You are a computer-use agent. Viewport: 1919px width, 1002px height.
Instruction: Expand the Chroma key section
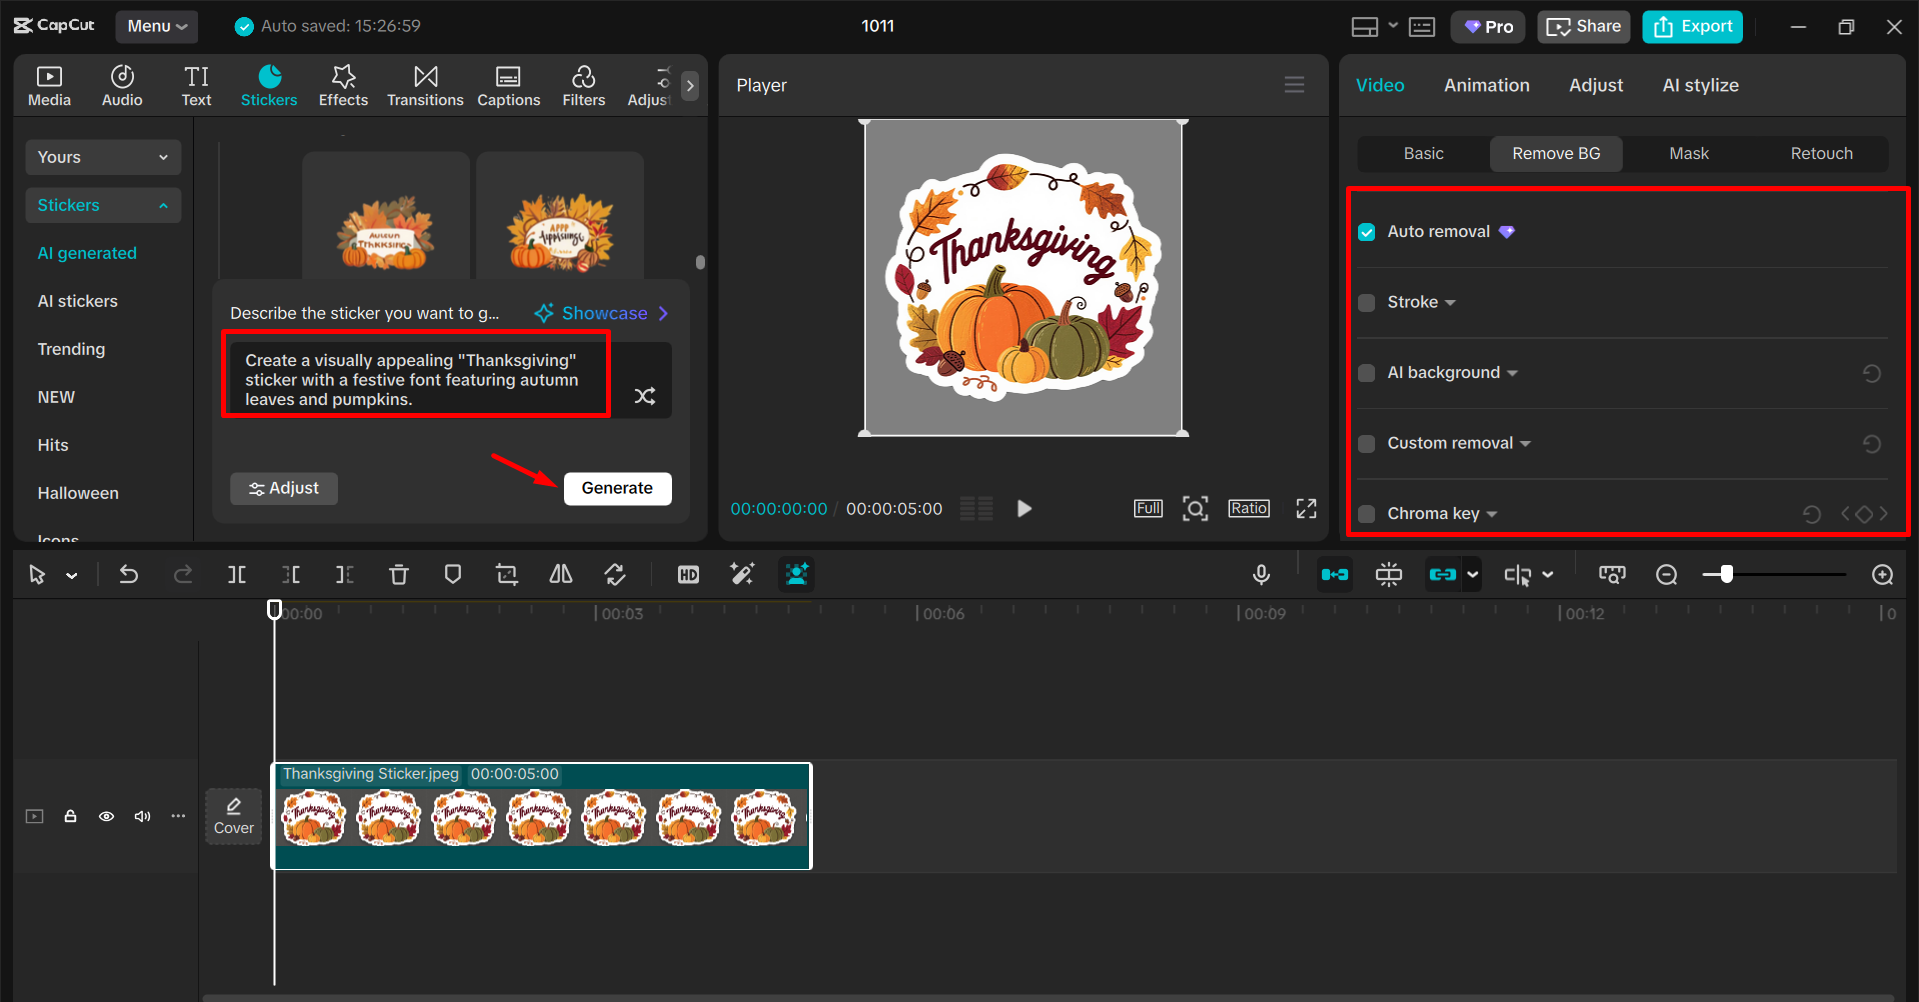(x=1492, y=513)
